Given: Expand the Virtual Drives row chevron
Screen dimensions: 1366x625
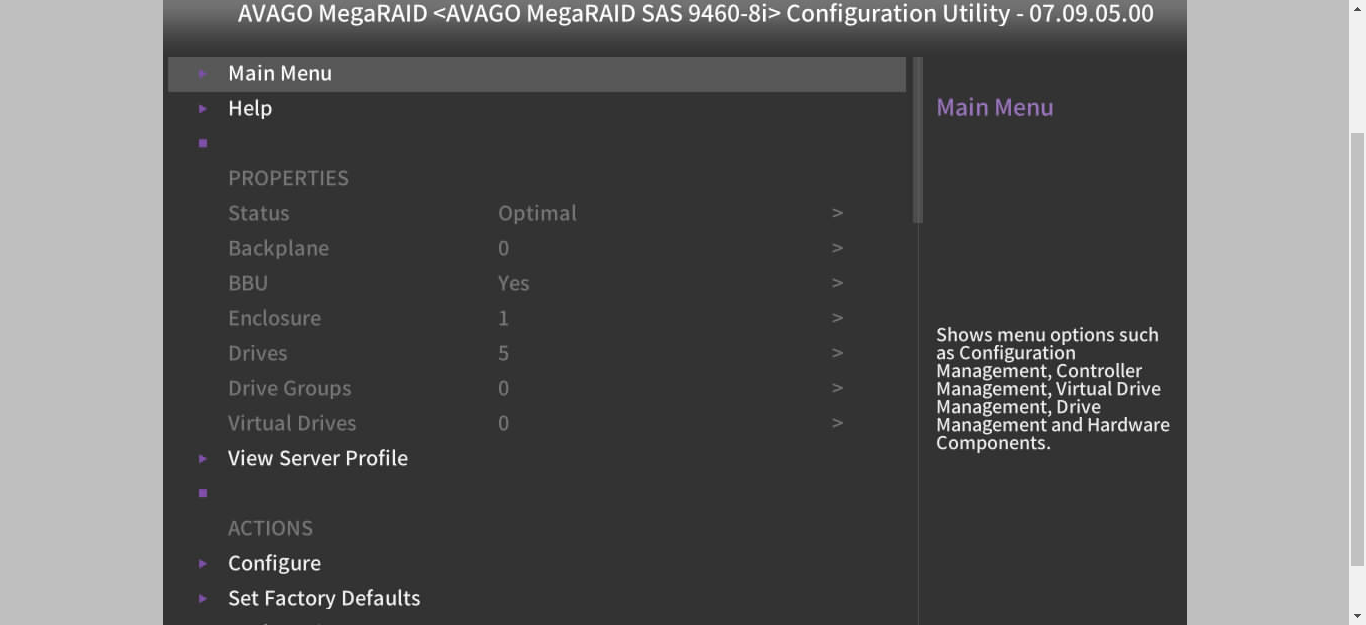Looking at the screenshot, I should pos(838,423).
